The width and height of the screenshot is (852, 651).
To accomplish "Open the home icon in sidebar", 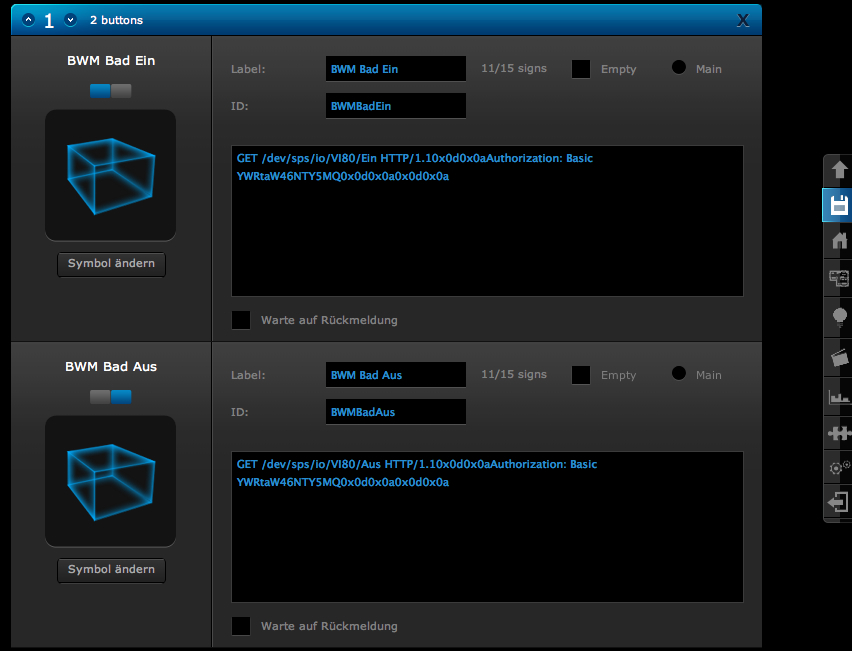I will [x=840, y=241].
